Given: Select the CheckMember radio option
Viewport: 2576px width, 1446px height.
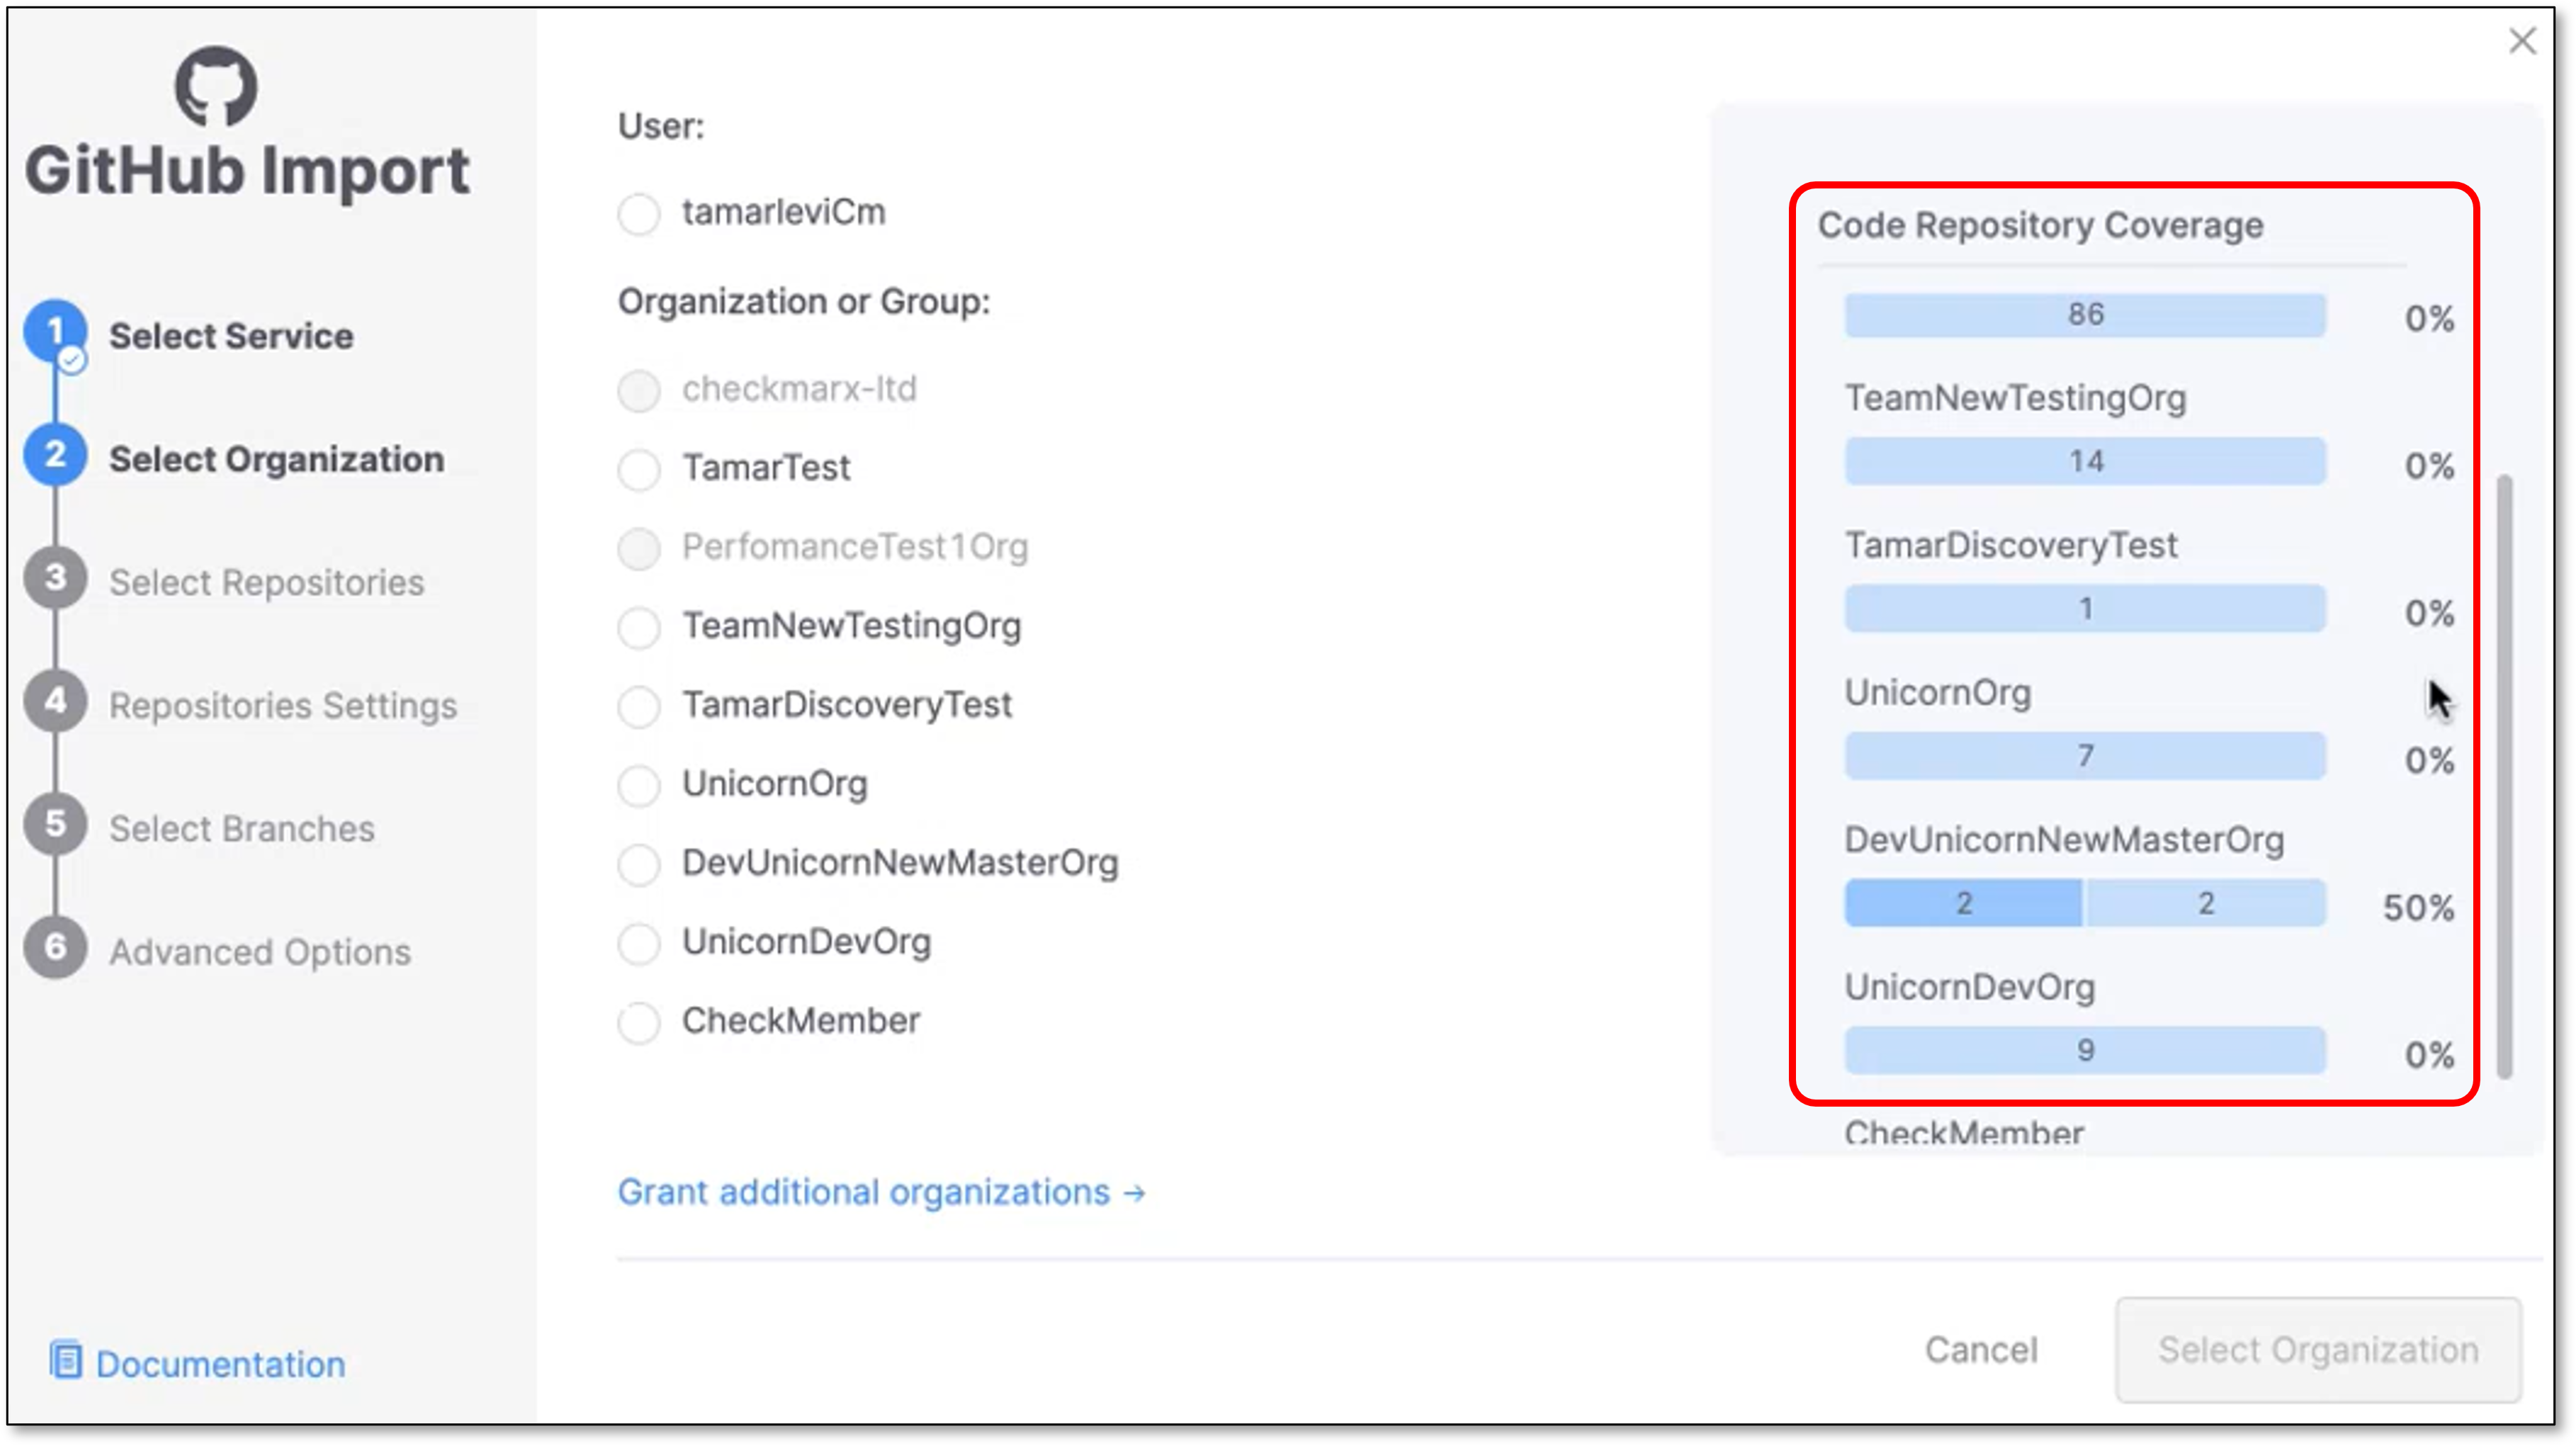Looking at the screenshot, I should (x=638, y=1022).
